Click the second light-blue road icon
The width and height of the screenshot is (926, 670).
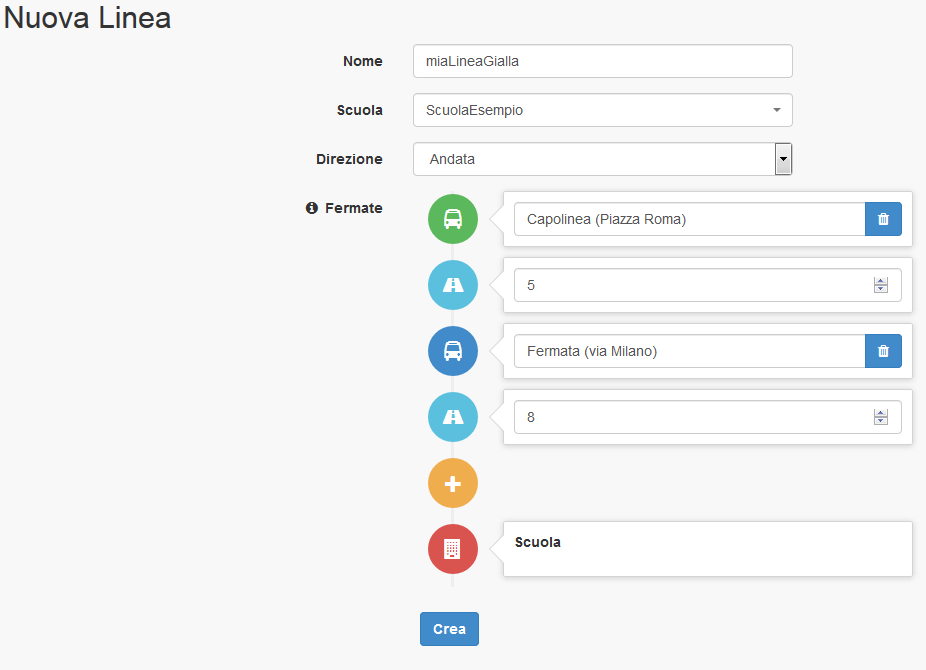click(x=453, y=417)
